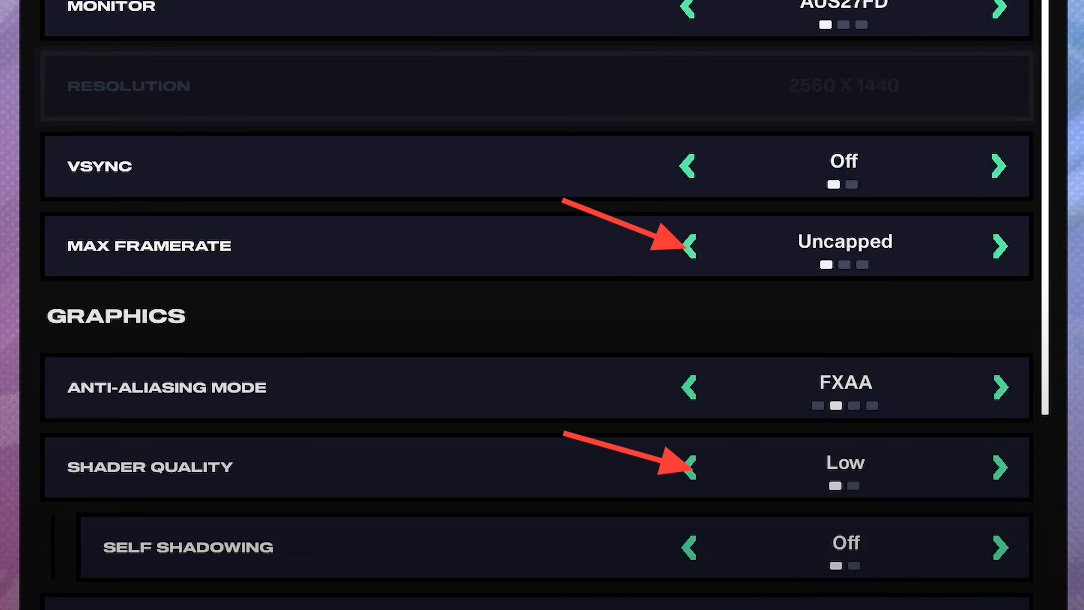
Task: Click left arrow for VSync setting
Action: [687, 166]
